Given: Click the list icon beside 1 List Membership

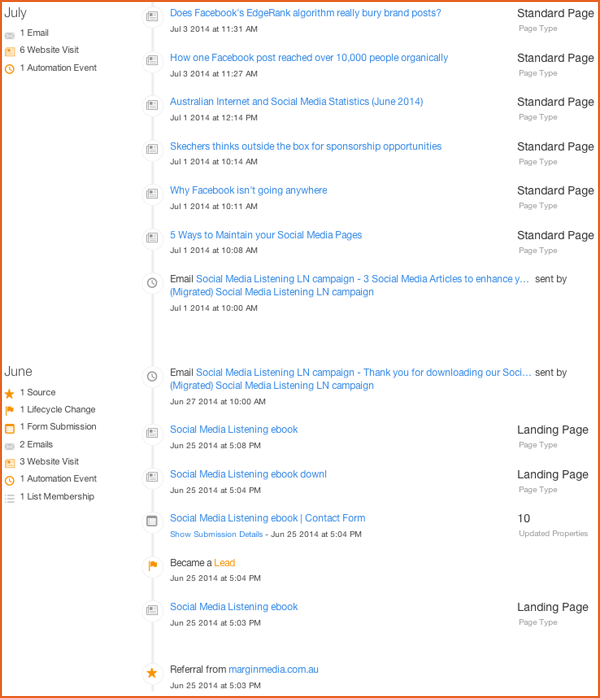Looking at the screenshot, I should [9, 498].
